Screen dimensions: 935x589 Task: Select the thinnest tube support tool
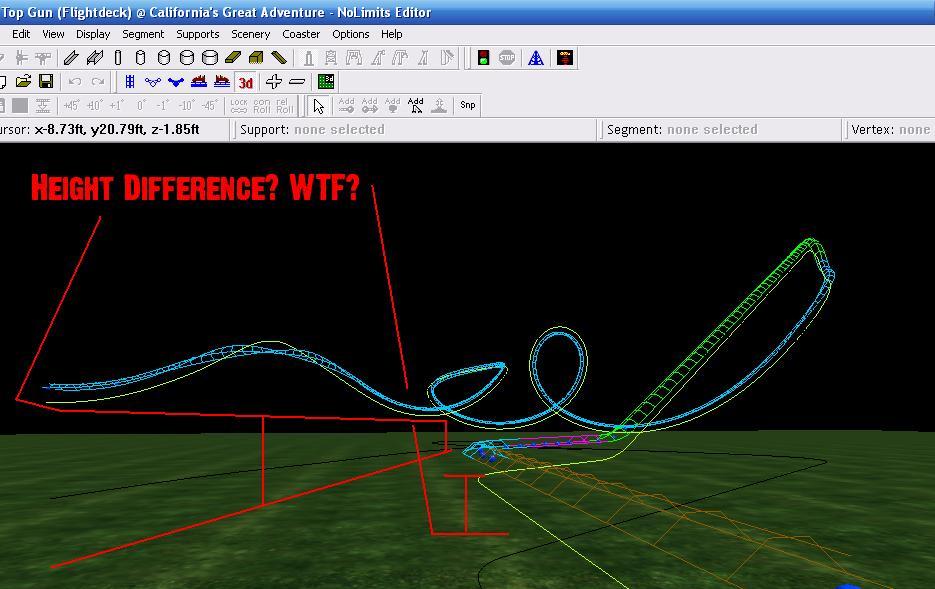(118, 58)
